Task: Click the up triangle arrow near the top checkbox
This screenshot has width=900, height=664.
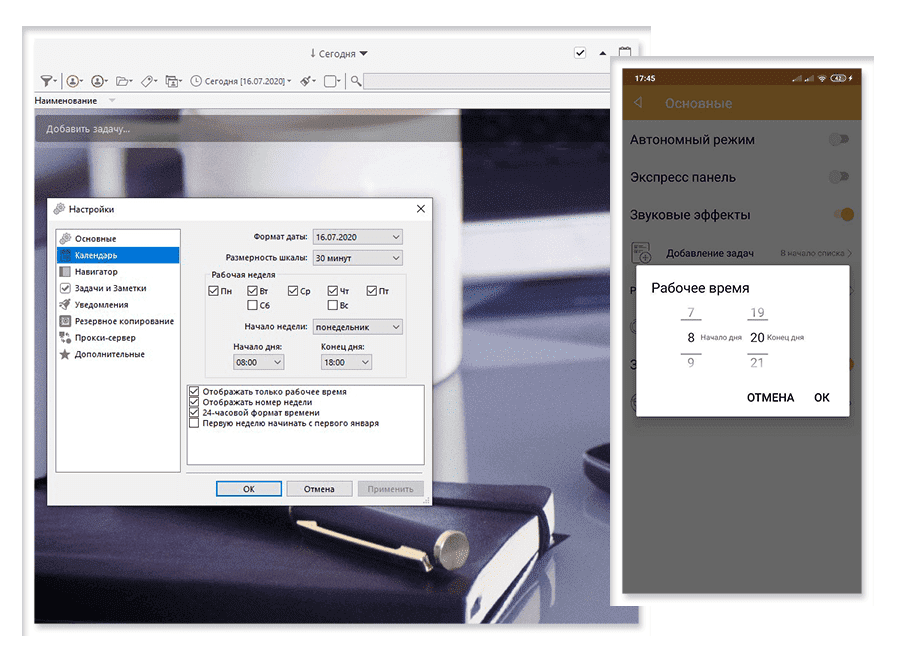Action: (x=602, y=53)
